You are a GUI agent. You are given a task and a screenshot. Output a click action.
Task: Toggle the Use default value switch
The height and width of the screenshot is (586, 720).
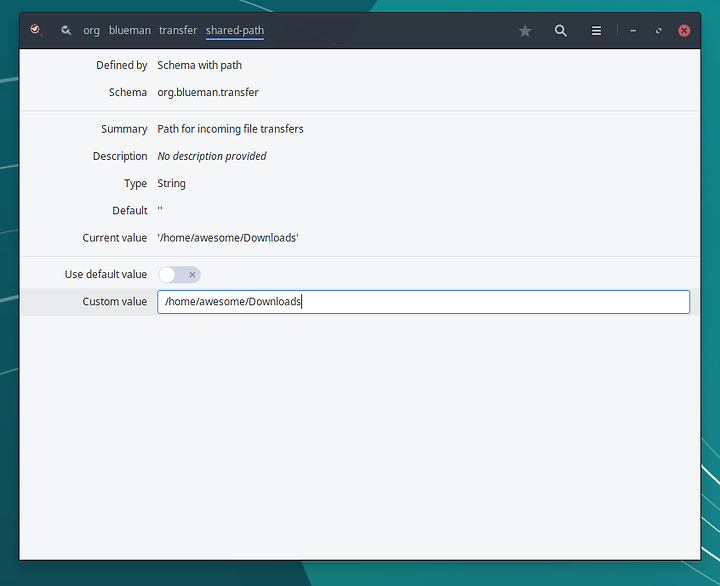coord(179,275)
